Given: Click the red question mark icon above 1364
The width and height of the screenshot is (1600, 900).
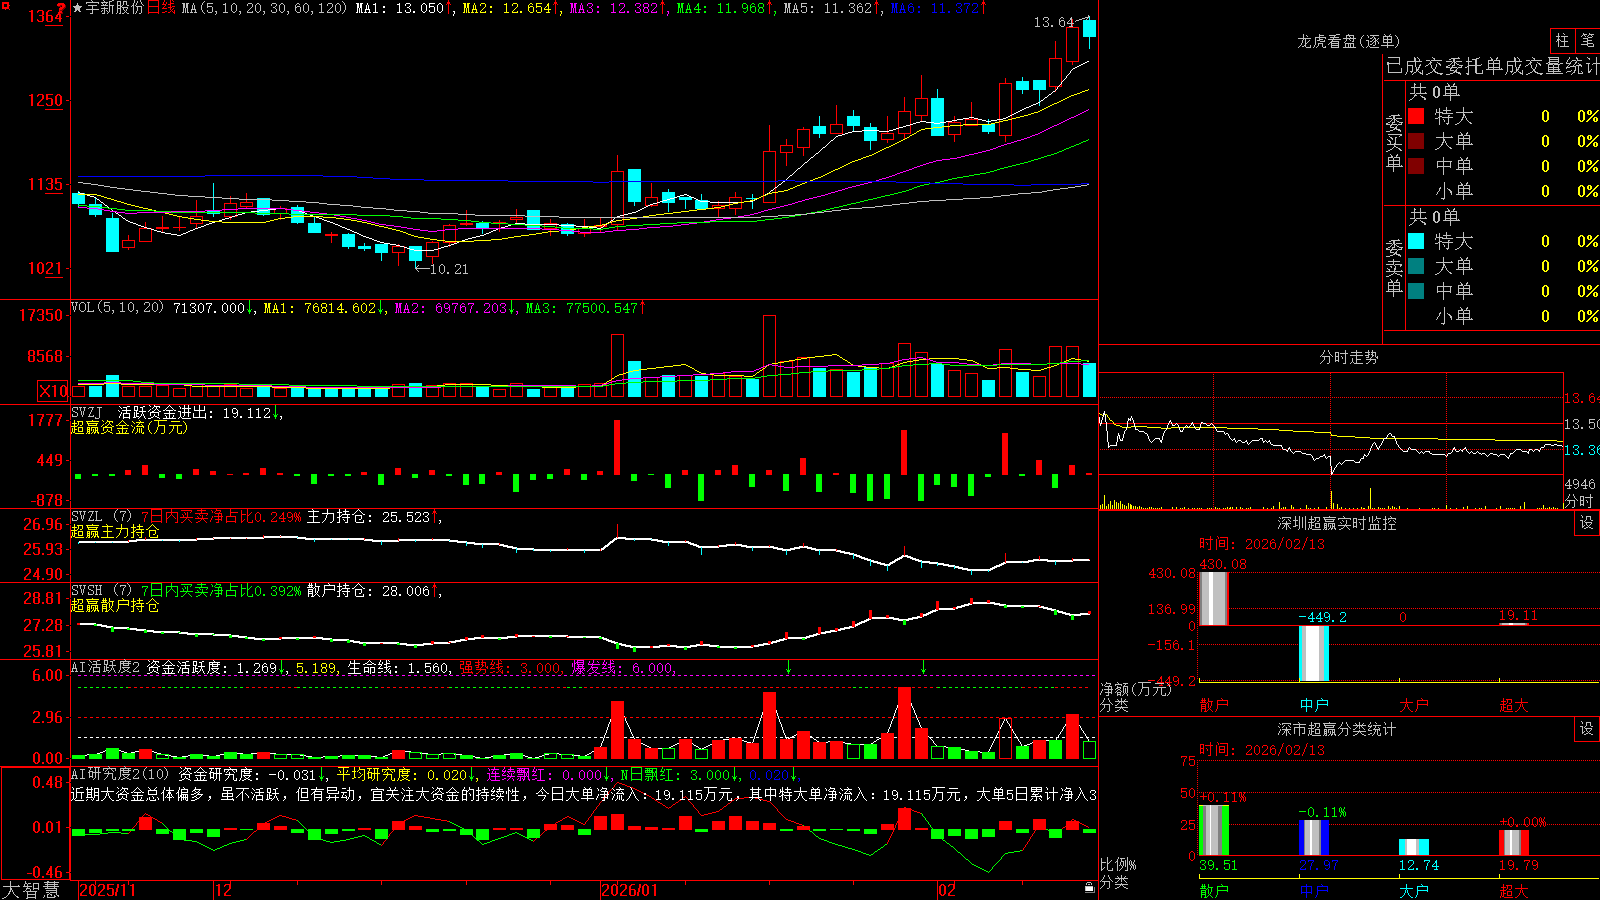Looking at the screenshot, I should (x=62, y=7).
